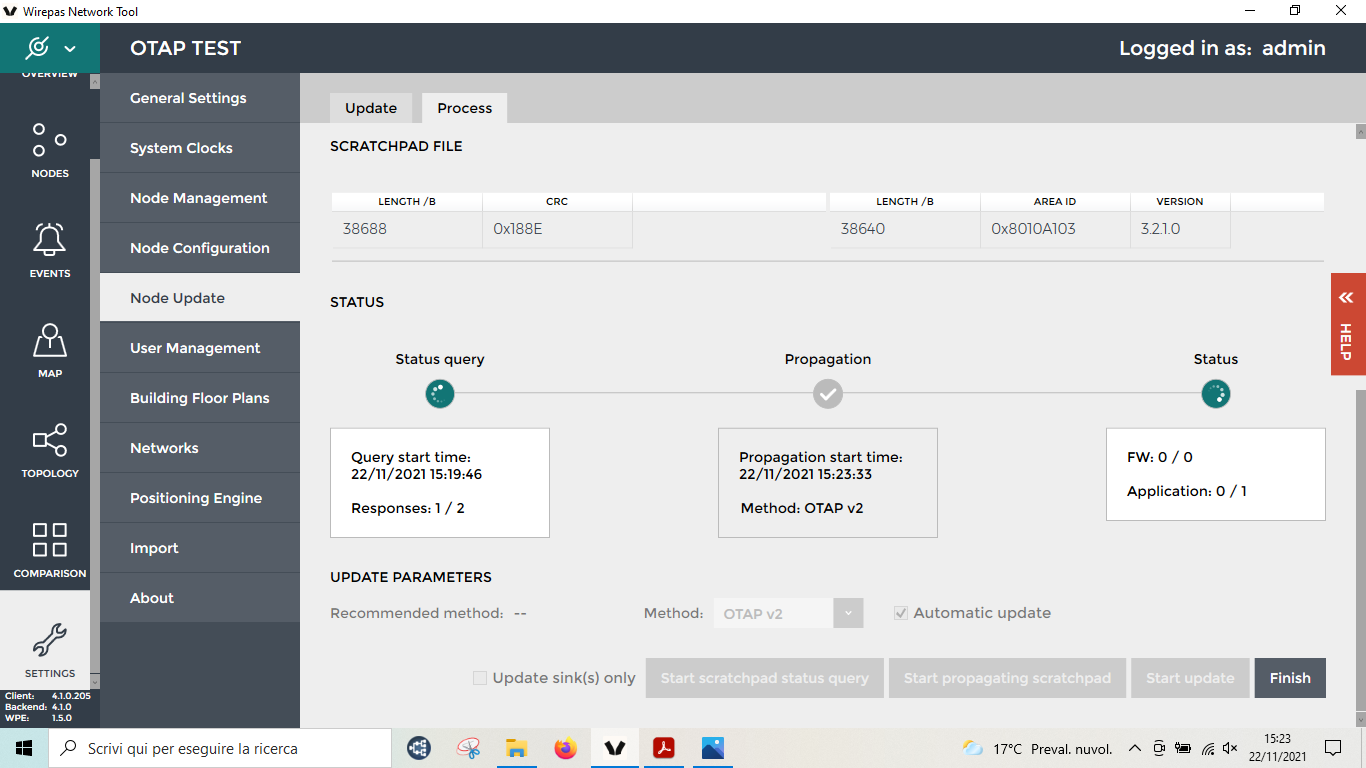Open the Topology view icon

(x=49, y=440)
